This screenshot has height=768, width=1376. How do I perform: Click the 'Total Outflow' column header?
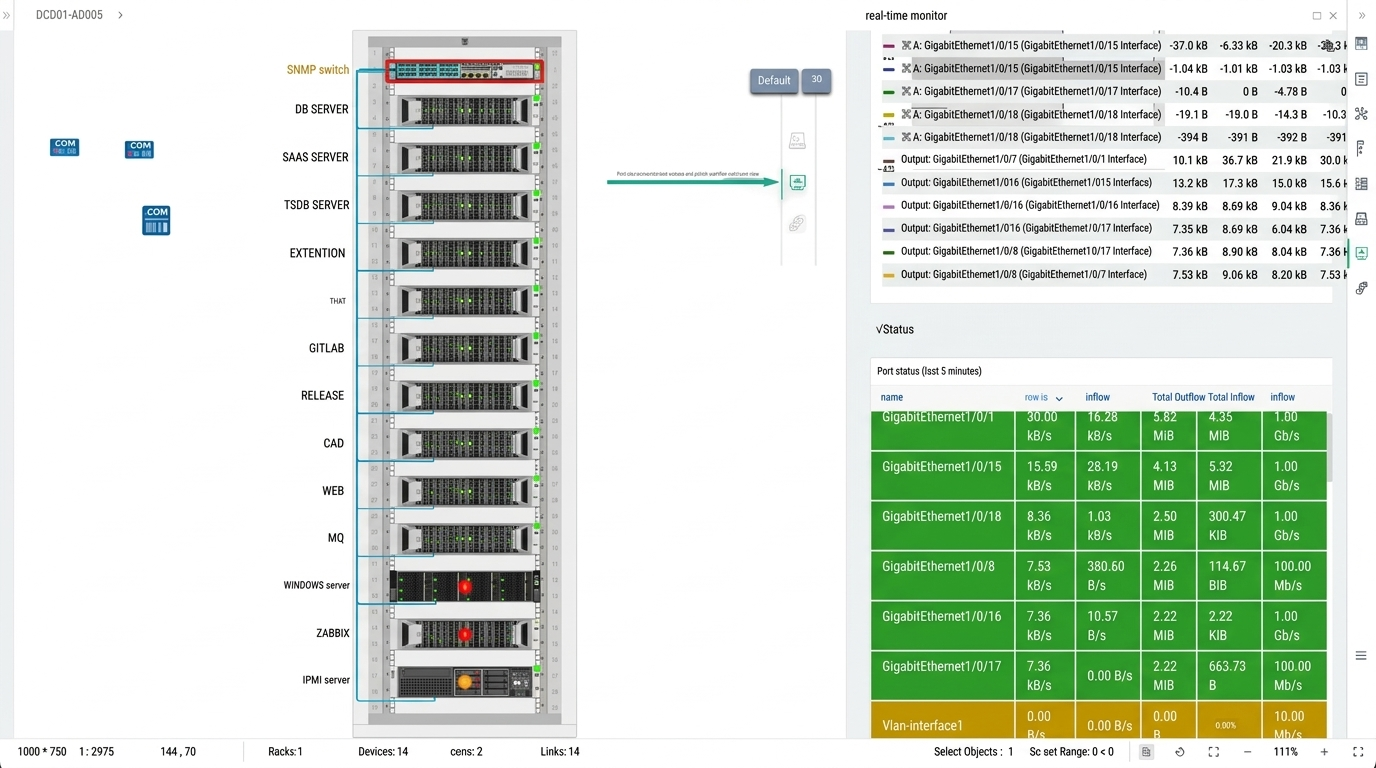tap(1179, 397)
